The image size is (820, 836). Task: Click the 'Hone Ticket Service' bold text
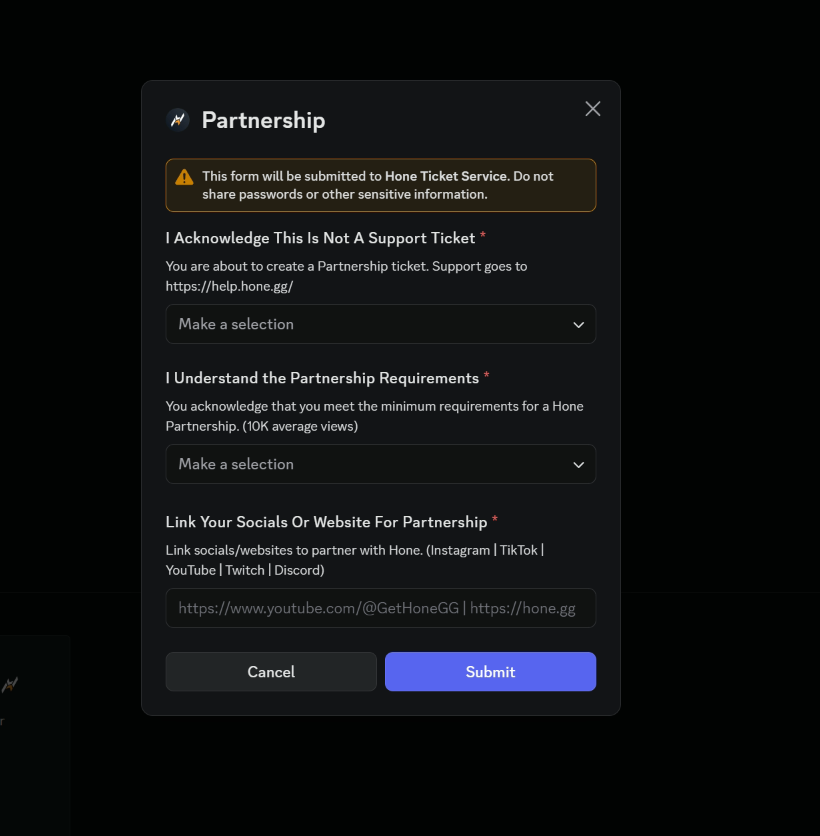446,176
